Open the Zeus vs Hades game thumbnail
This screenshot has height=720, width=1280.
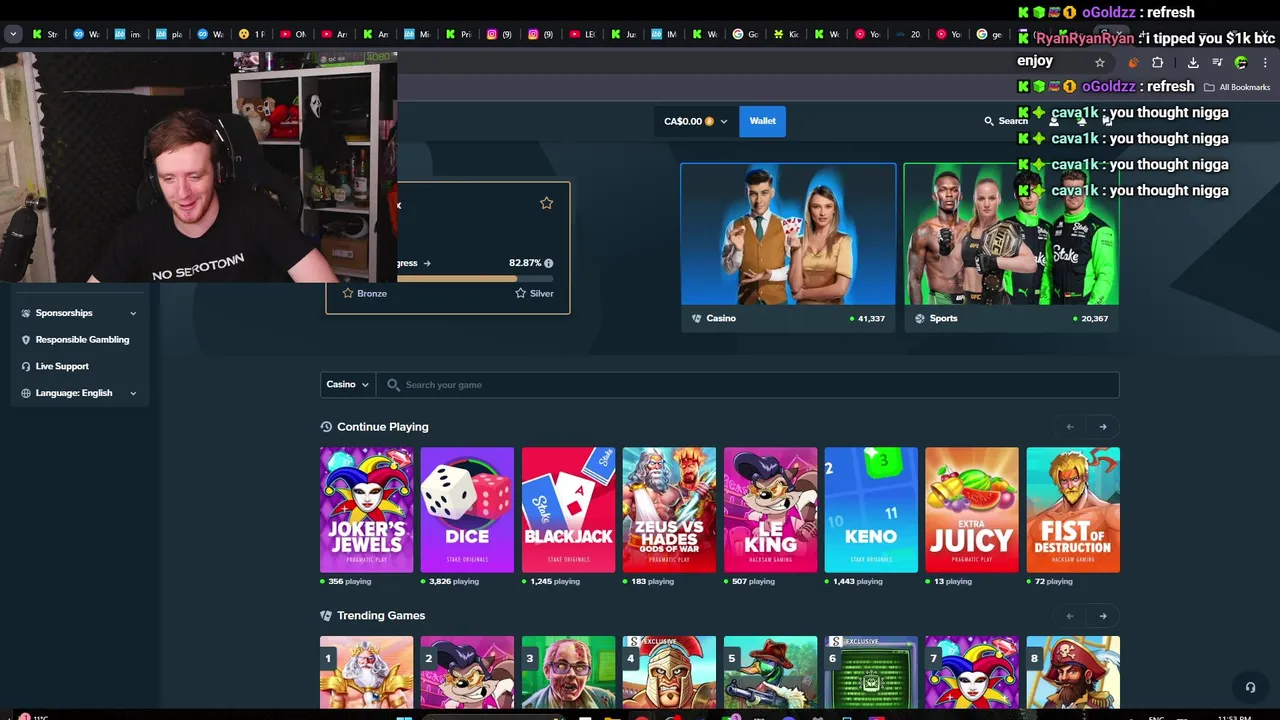pos(669,510)
